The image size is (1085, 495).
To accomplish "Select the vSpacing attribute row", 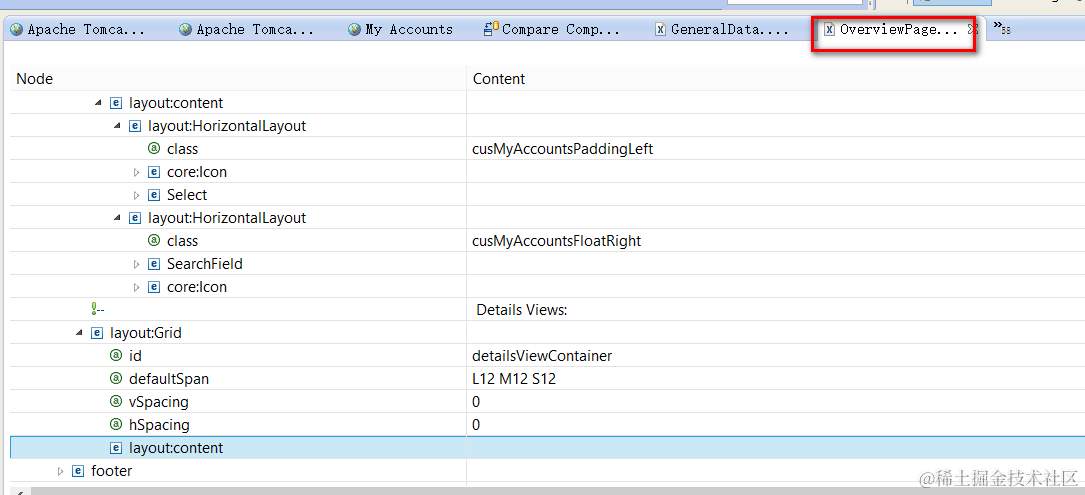I will [547, 402].
